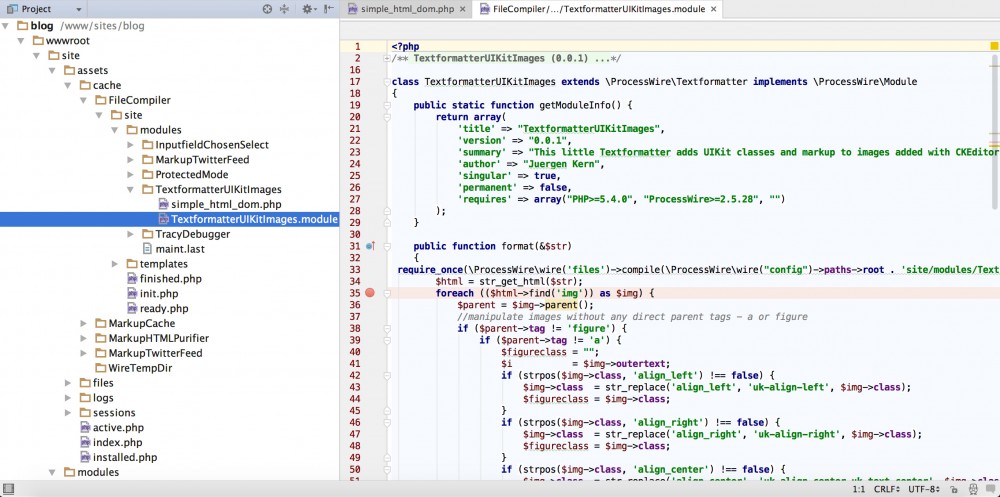Hide the Project tool window
The height and width of the screenshot is (497, 1000).
point(328,9)
